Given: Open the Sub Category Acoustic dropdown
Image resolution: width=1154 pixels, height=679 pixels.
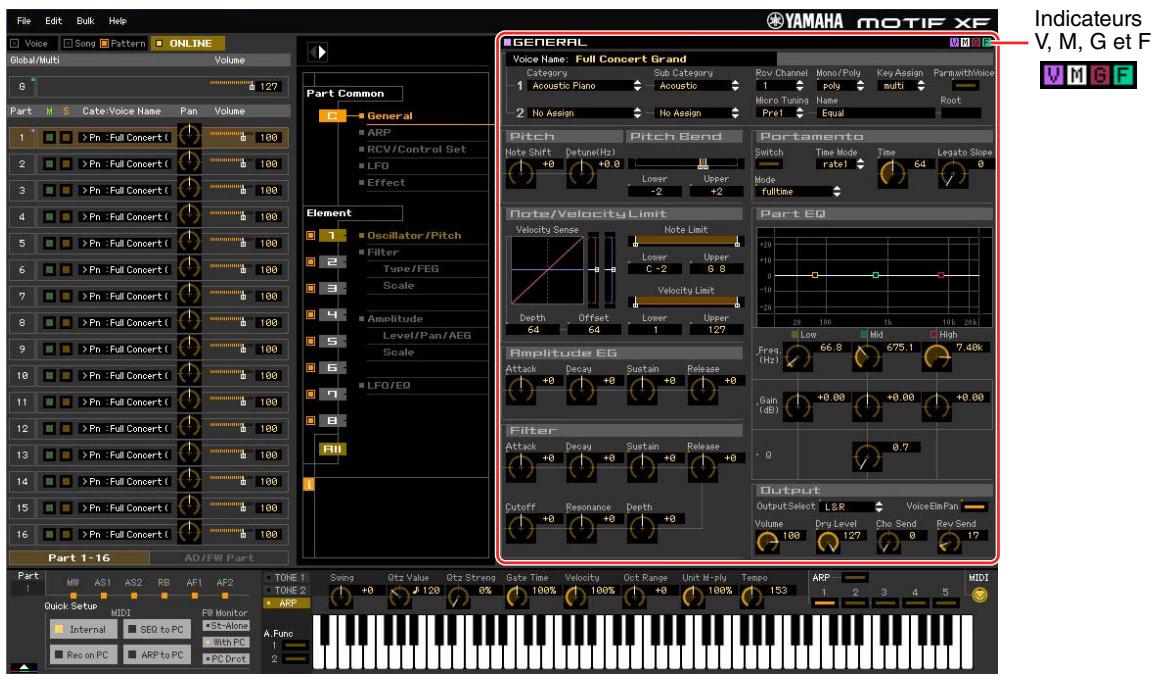Looking at the screenshot, I should [x=698, y=86].
